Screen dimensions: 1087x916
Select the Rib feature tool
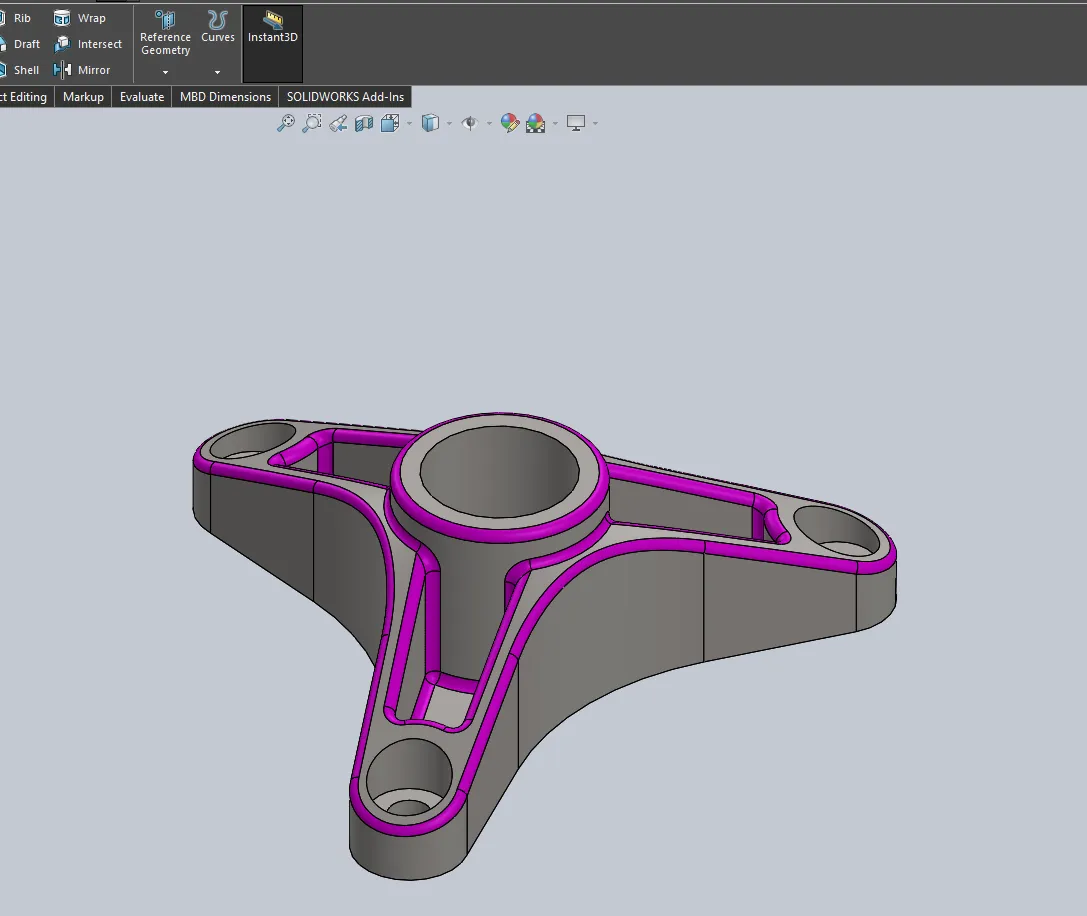tap(22, 17)
